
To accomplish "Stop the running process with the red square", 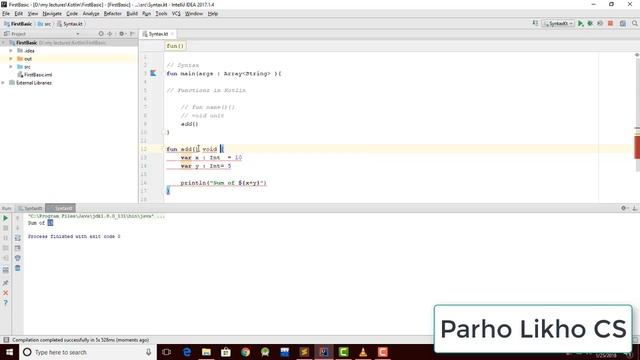I will click(x=611, y=24).
